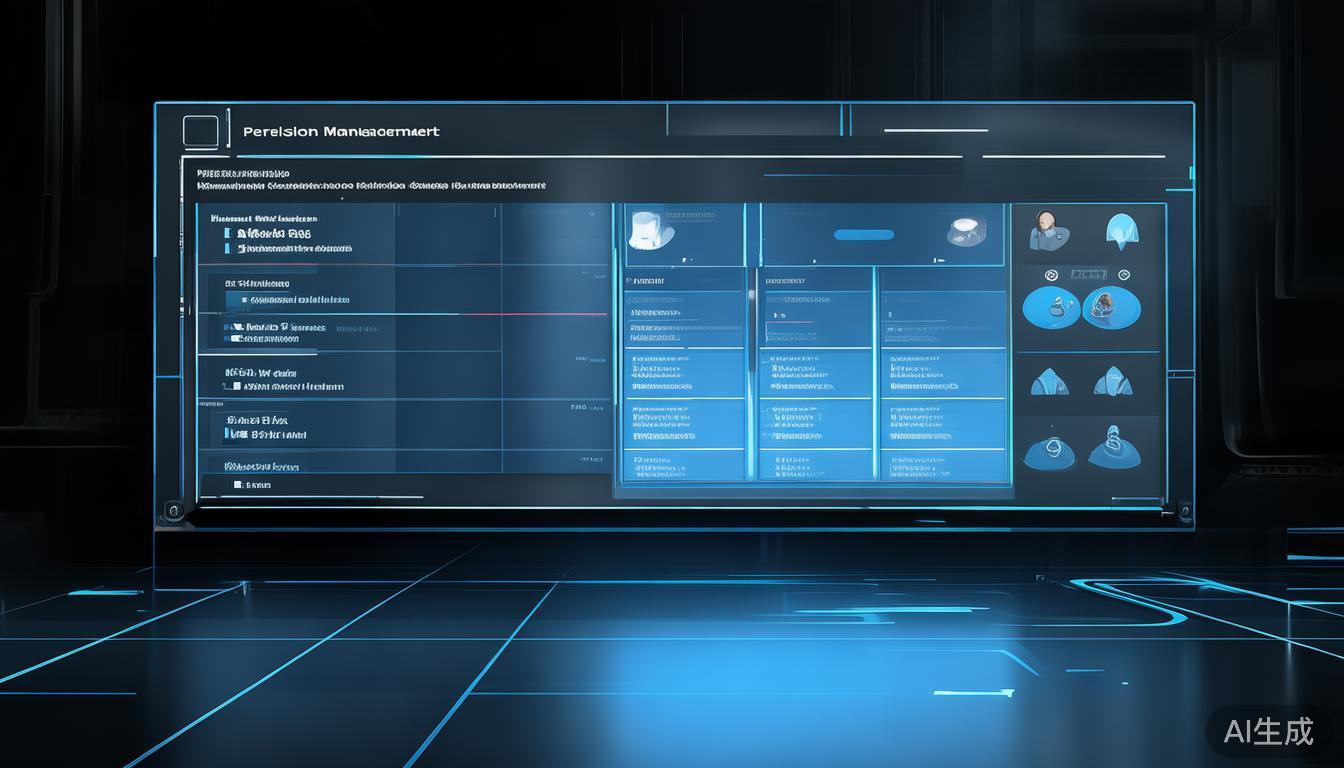
Task: Toggle the checkbox in fourth section of left list
Action: tap(229, 435)
